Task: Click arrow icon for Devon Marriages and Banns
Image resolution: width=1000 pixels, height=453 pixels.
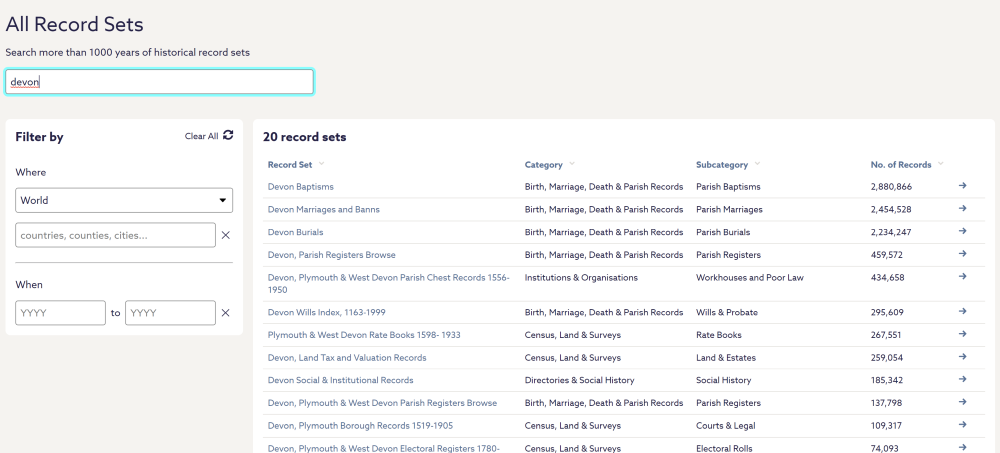Action: (x=962, y=209)
